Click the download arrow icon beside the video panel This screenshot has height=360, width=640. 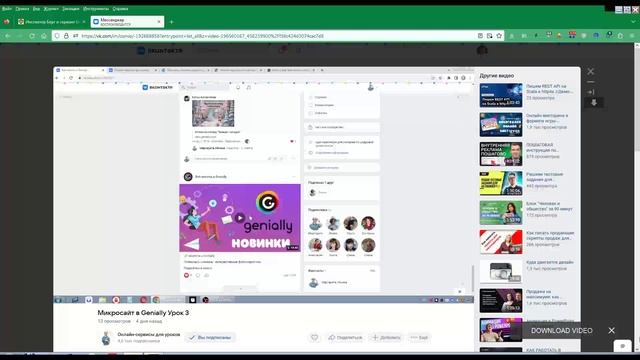pos(594,102)
